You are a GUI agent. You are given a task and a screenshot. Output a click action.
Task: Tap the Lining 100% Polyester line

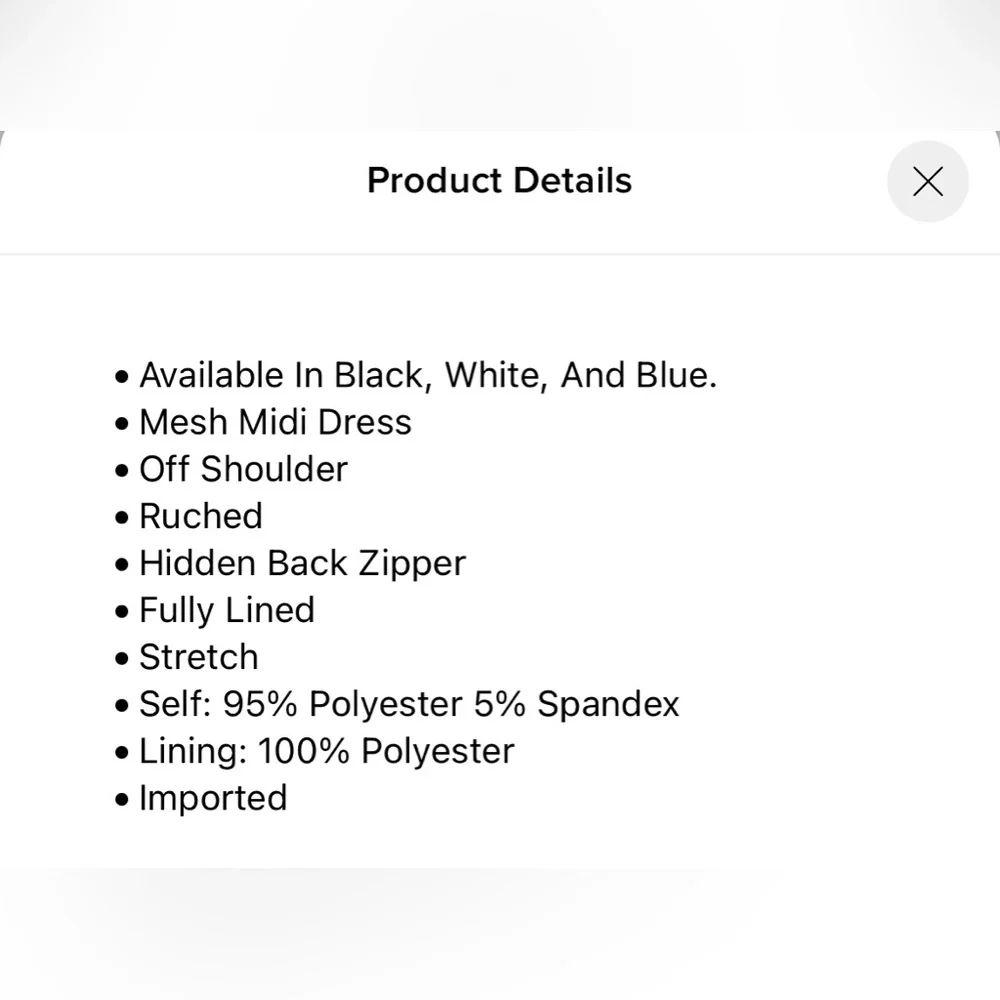click(326, 751)
